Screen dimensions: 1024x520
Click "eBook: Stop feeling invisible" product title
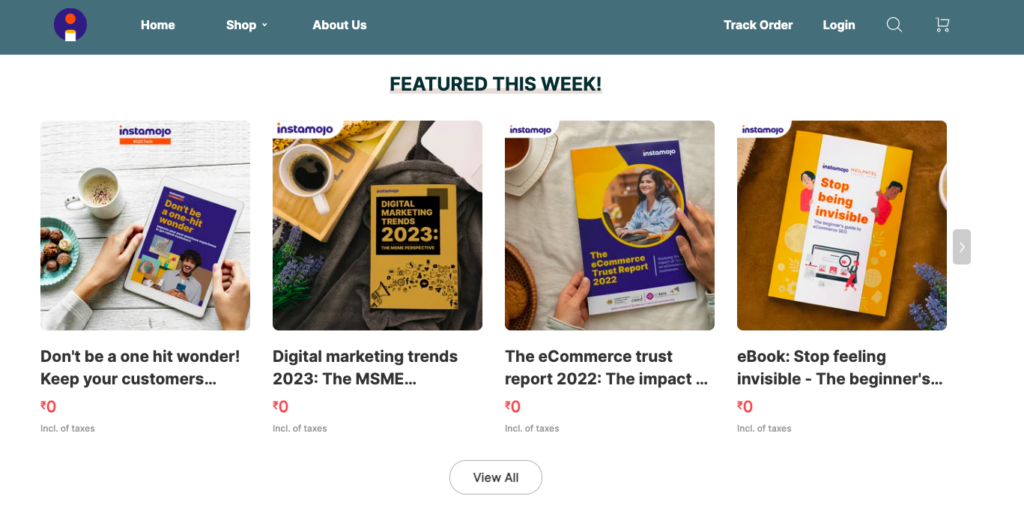[x=839, y=367]
